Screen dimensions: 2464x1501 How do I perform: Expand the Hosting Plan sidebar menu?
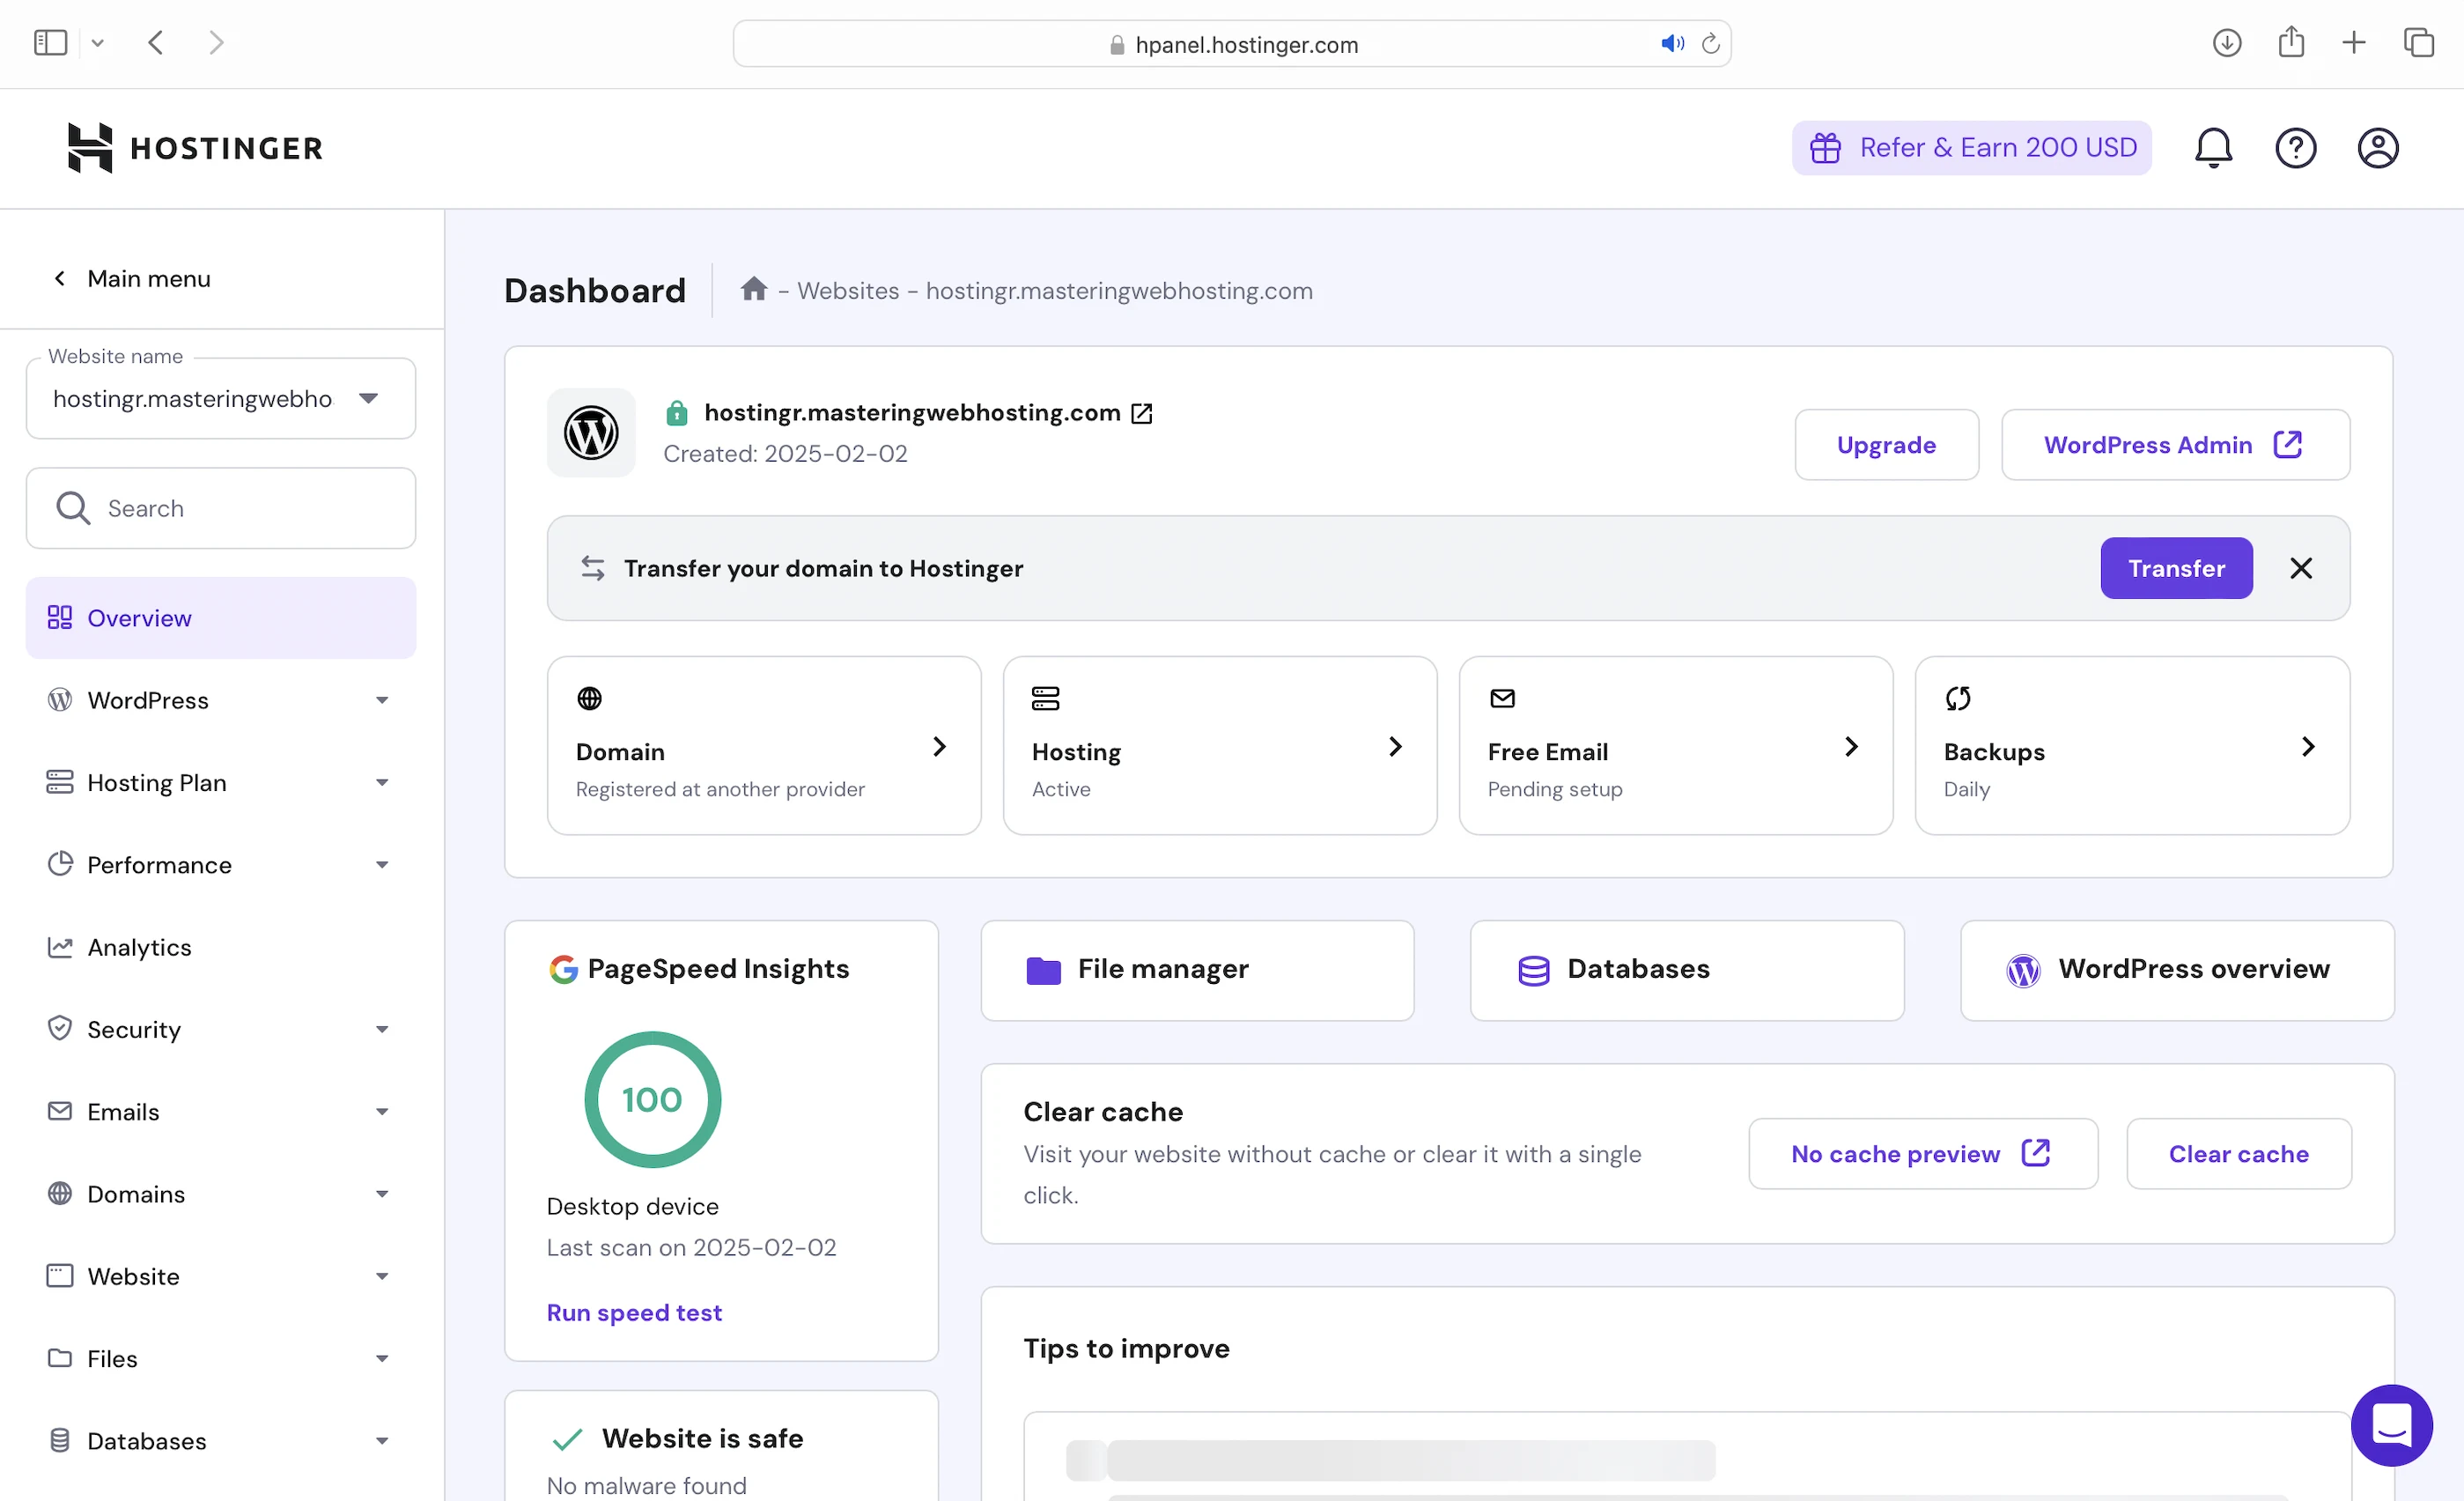[220, 782]
